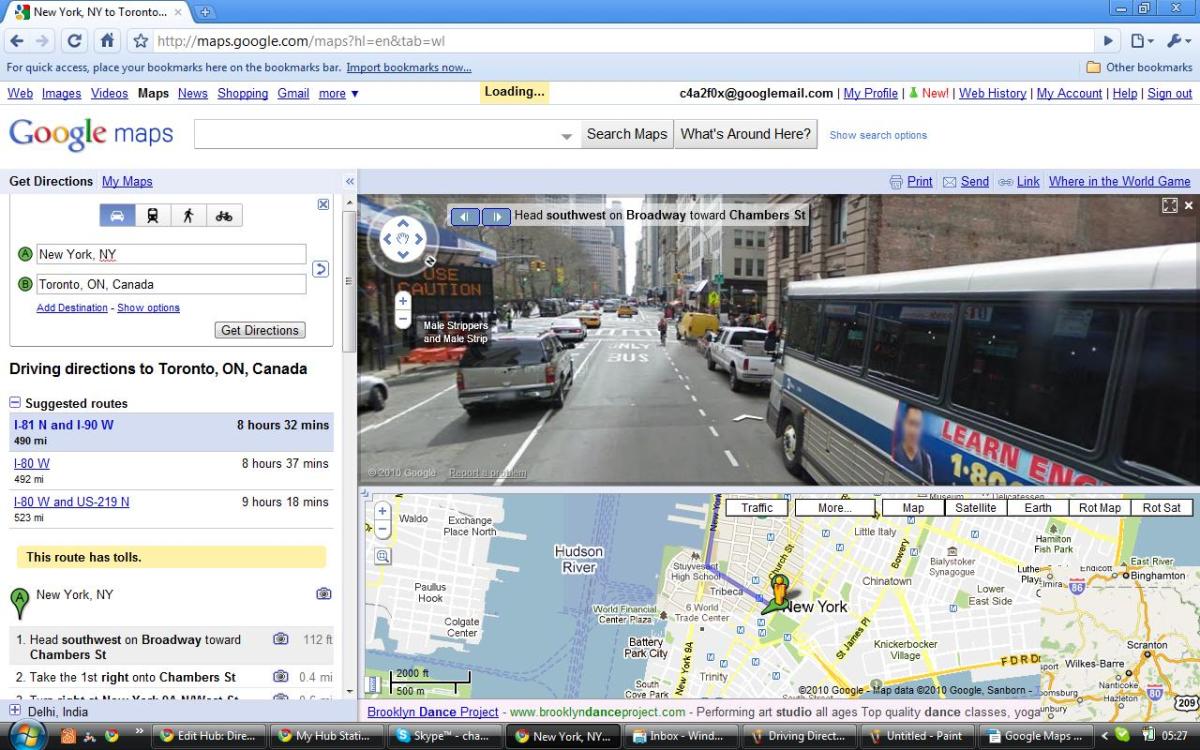Open the Chrome page menu
The width and height of the screenshot is (1200, 750).
coord(1141,41)
